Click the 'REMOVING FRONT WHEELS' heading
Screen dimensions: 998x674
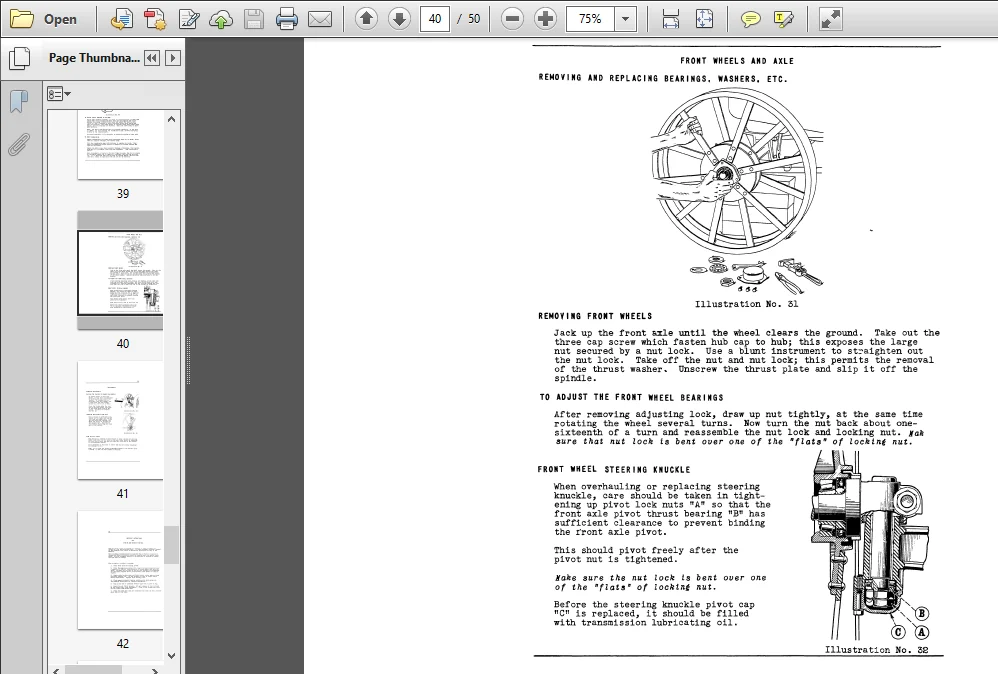595,316
